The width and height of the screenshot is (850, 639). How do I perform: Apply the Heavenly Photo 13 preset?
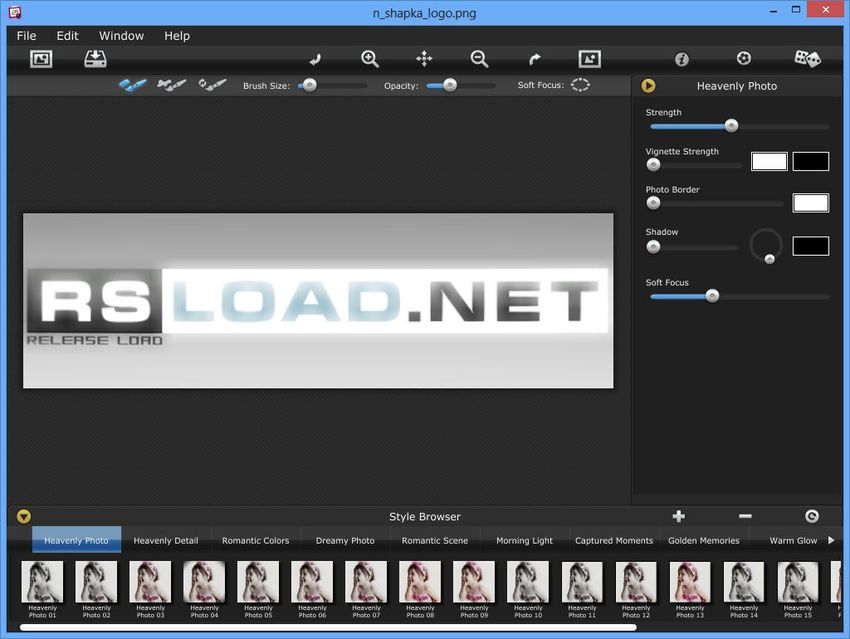[x=690, y=589]
